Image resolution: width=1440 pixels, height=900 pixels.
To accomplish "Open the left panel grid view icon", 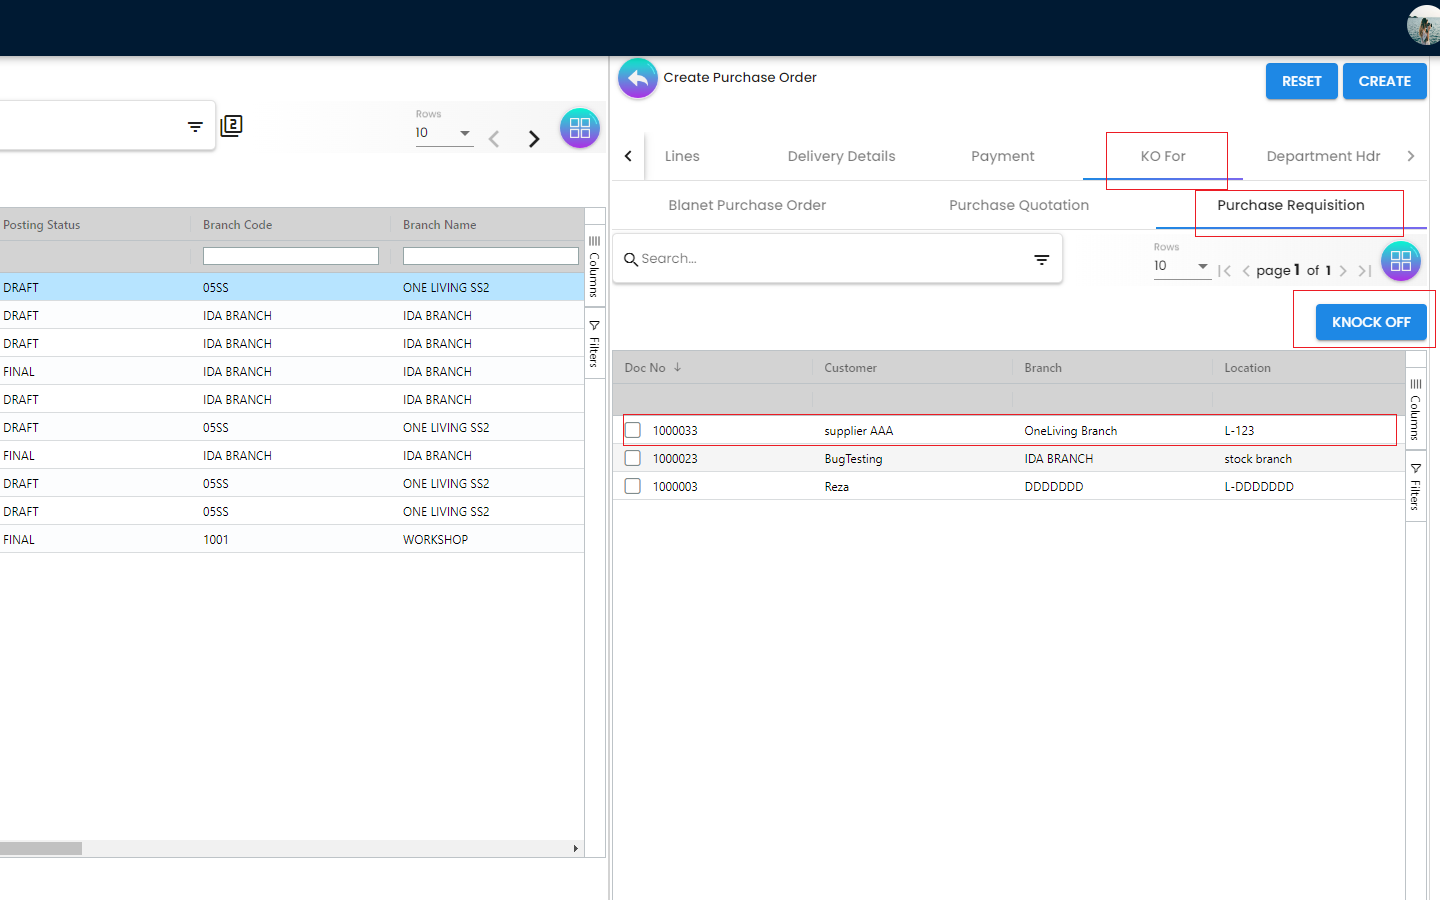I will pyautogui.click(x=580, y=128).
